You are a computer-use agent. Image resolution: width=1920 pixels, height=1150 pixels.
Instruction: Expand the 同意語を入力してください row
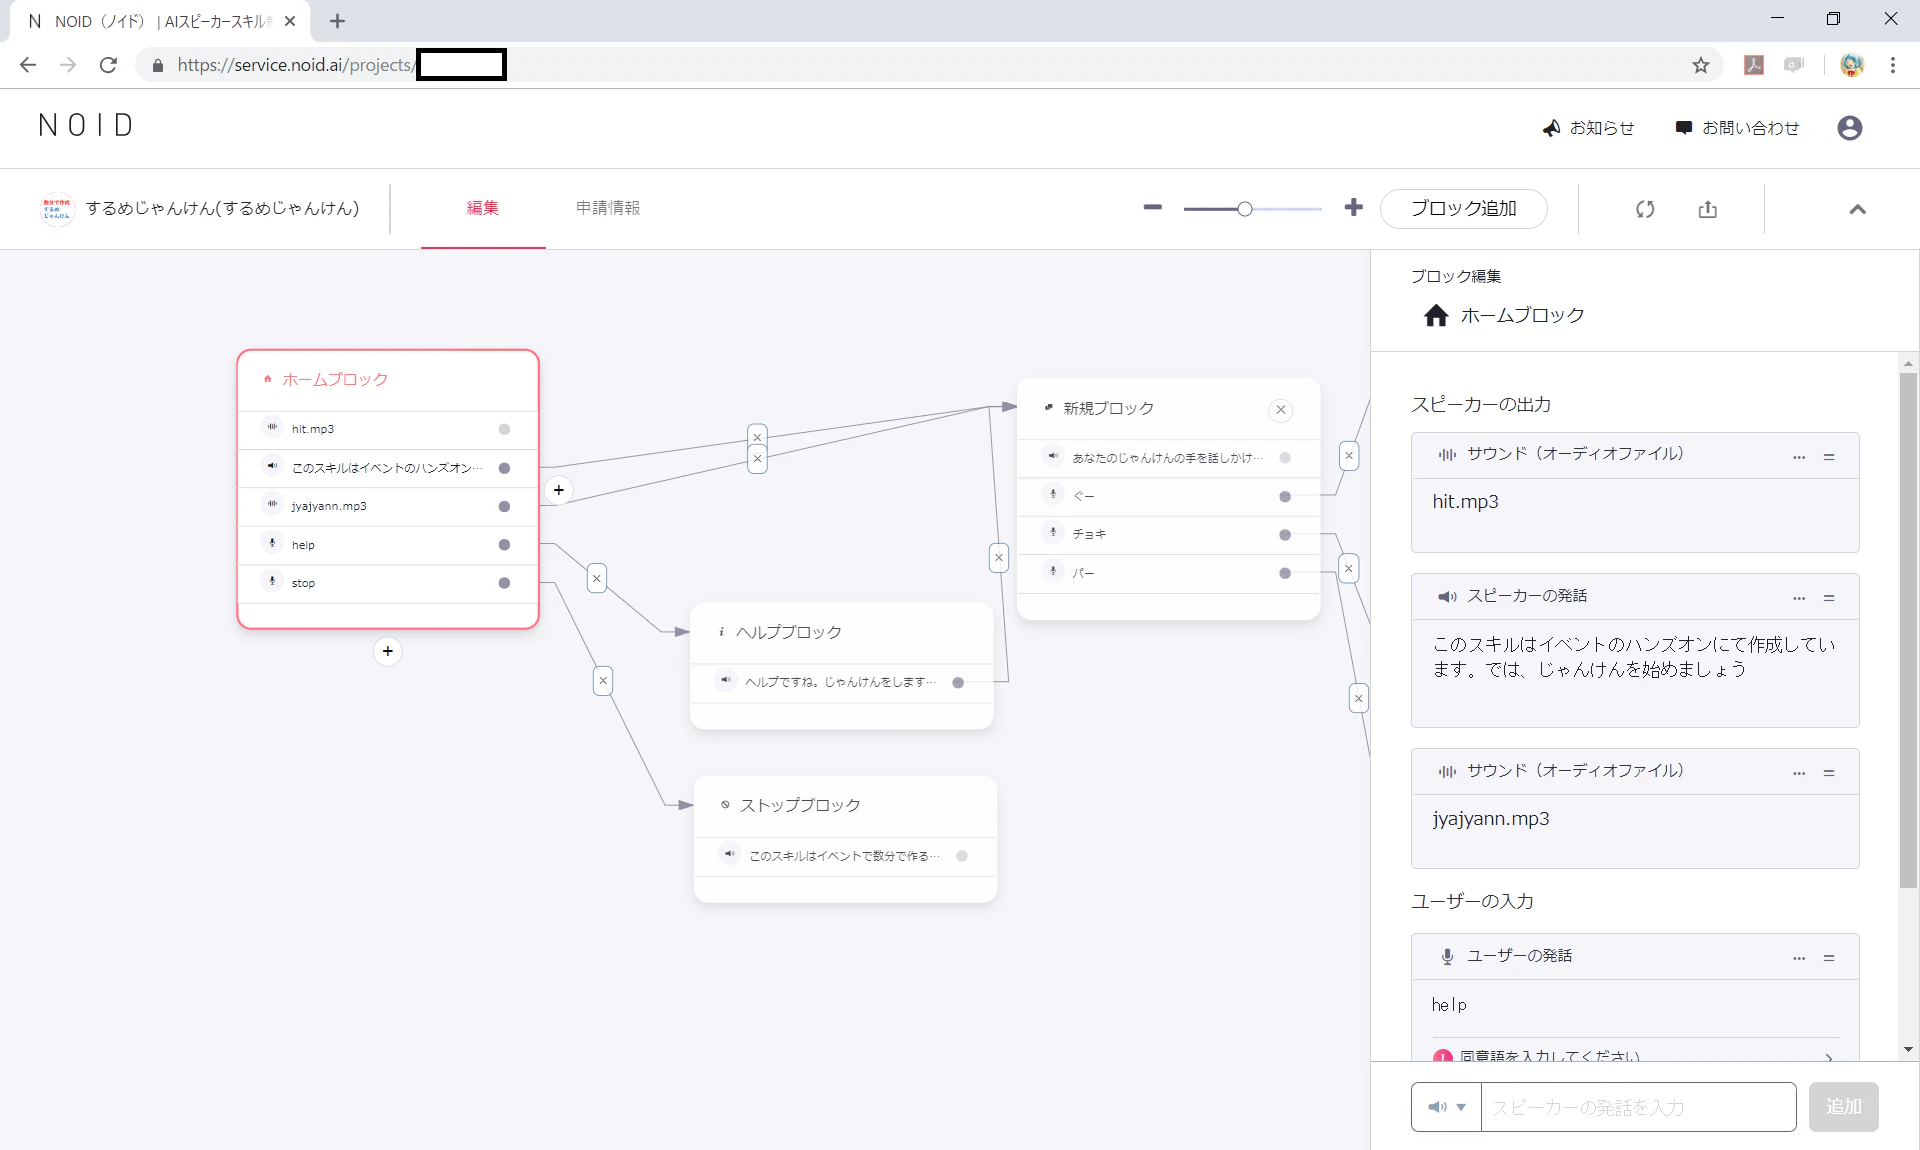point(1635,1055)
